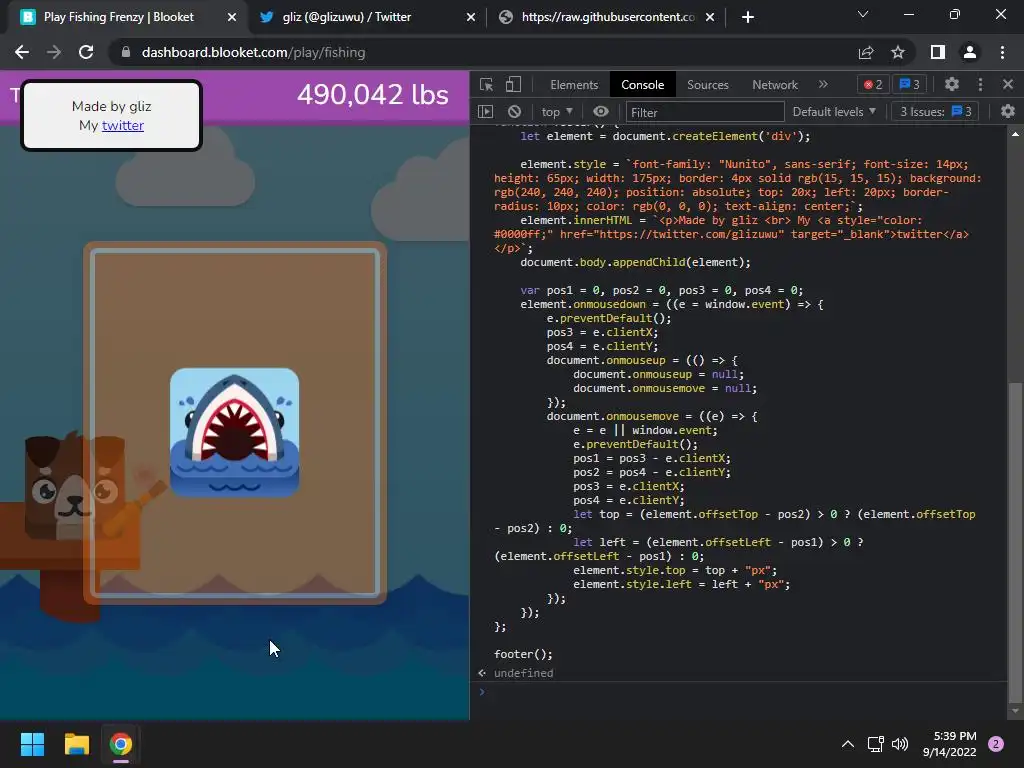Toggle the device toolbar icon
1024x768 pixels.
point(513,84)
